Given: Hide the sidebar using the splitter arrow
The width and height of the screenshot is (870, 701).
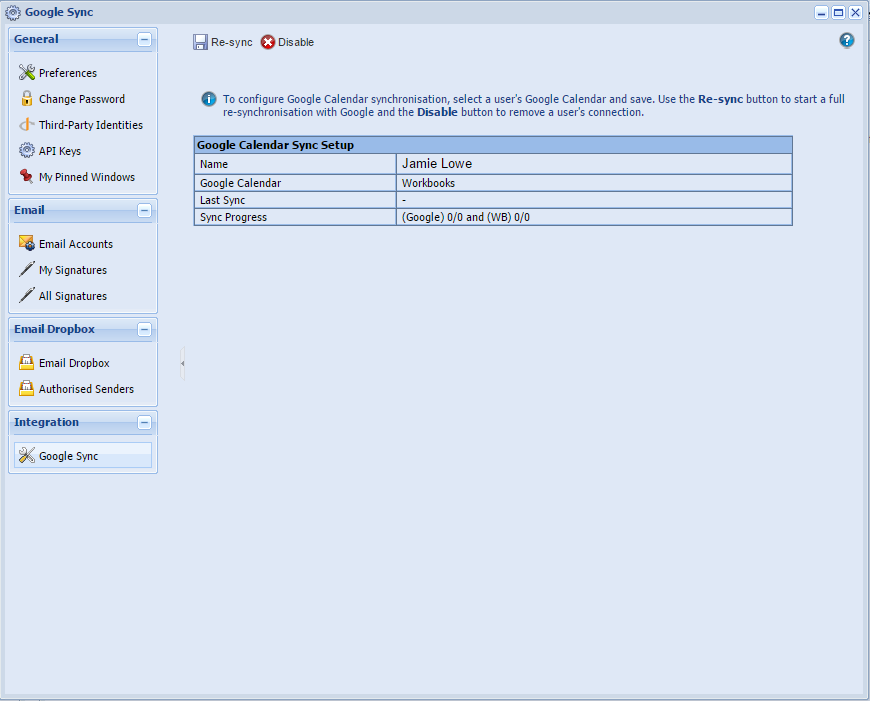Looking at the screenshot, I should [183, 364].
